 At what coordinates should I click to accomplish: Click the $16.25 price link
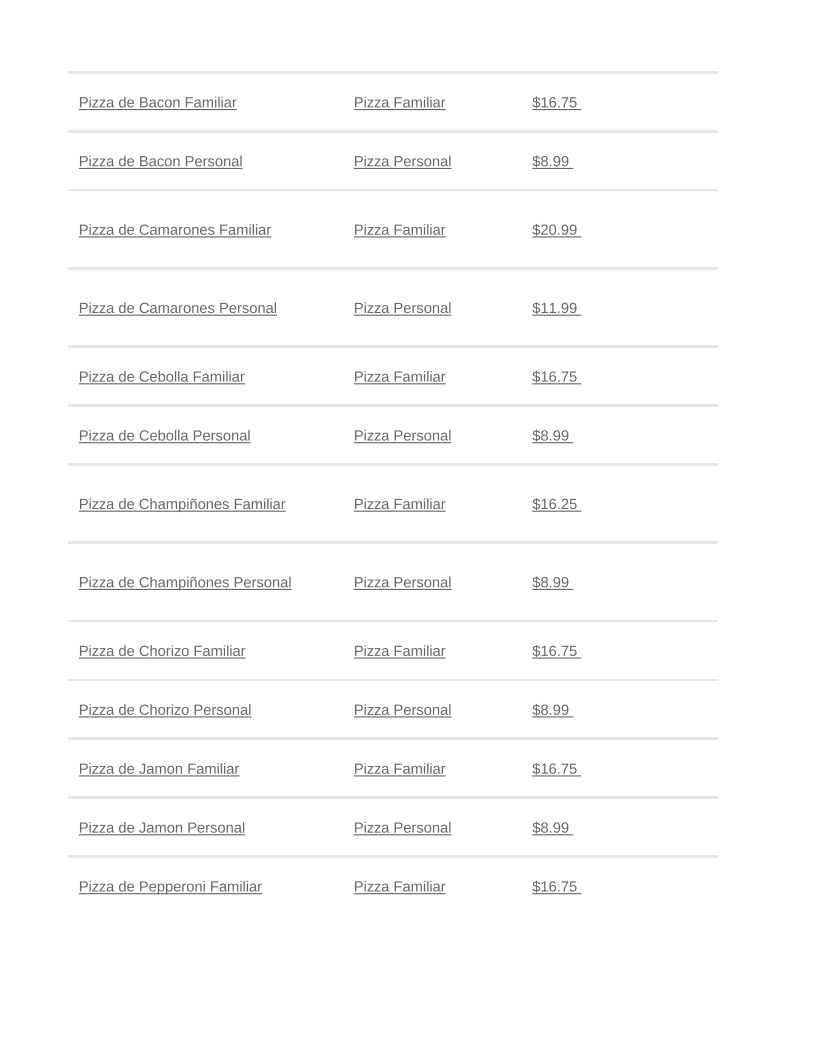(555, 504)
